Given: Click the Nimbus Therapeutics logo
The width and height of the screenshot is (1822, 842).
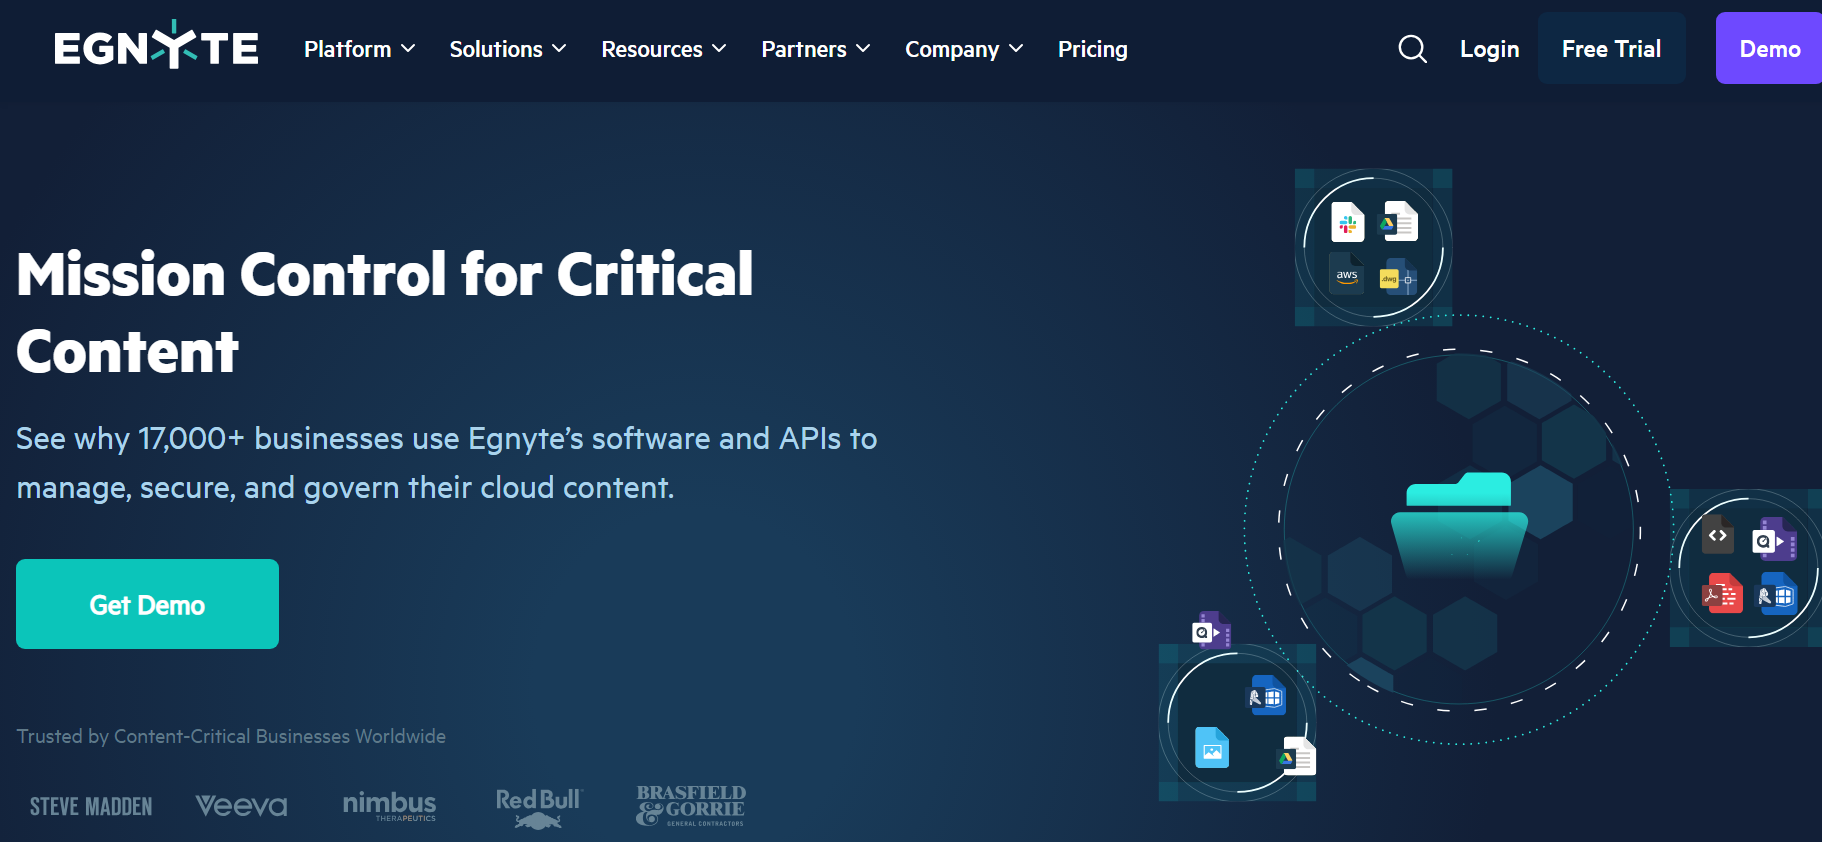Looking at the screenshot, I should [x=389, y=805].
